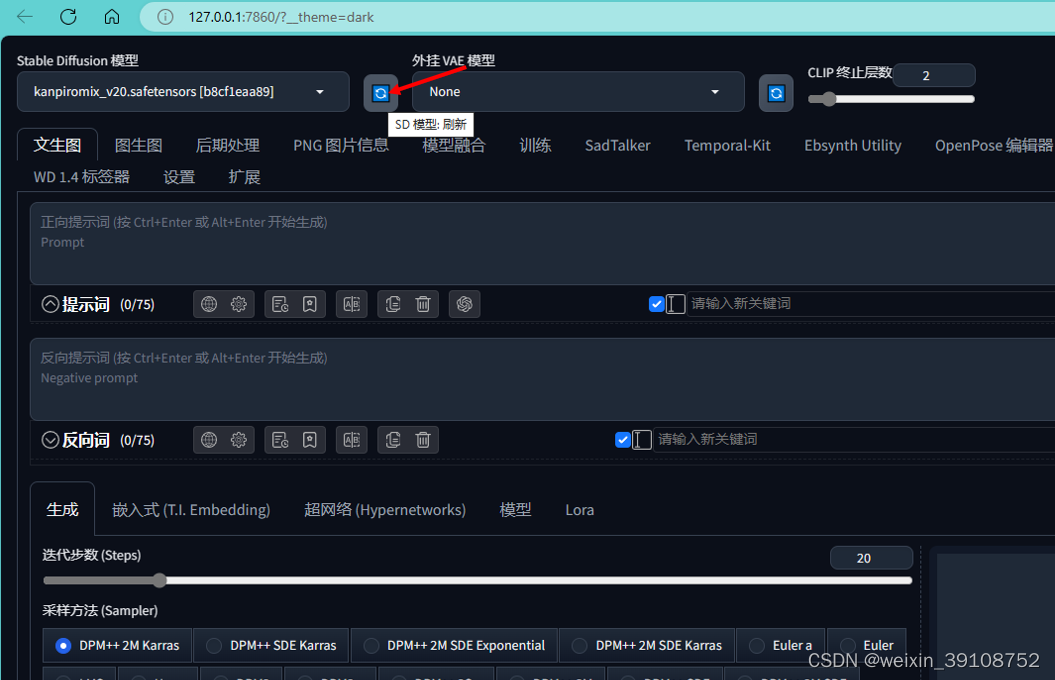Screen dimensions: 1055x680
Task: Open PNG 图片信息 tab
Action: click(x=340, y=145)
